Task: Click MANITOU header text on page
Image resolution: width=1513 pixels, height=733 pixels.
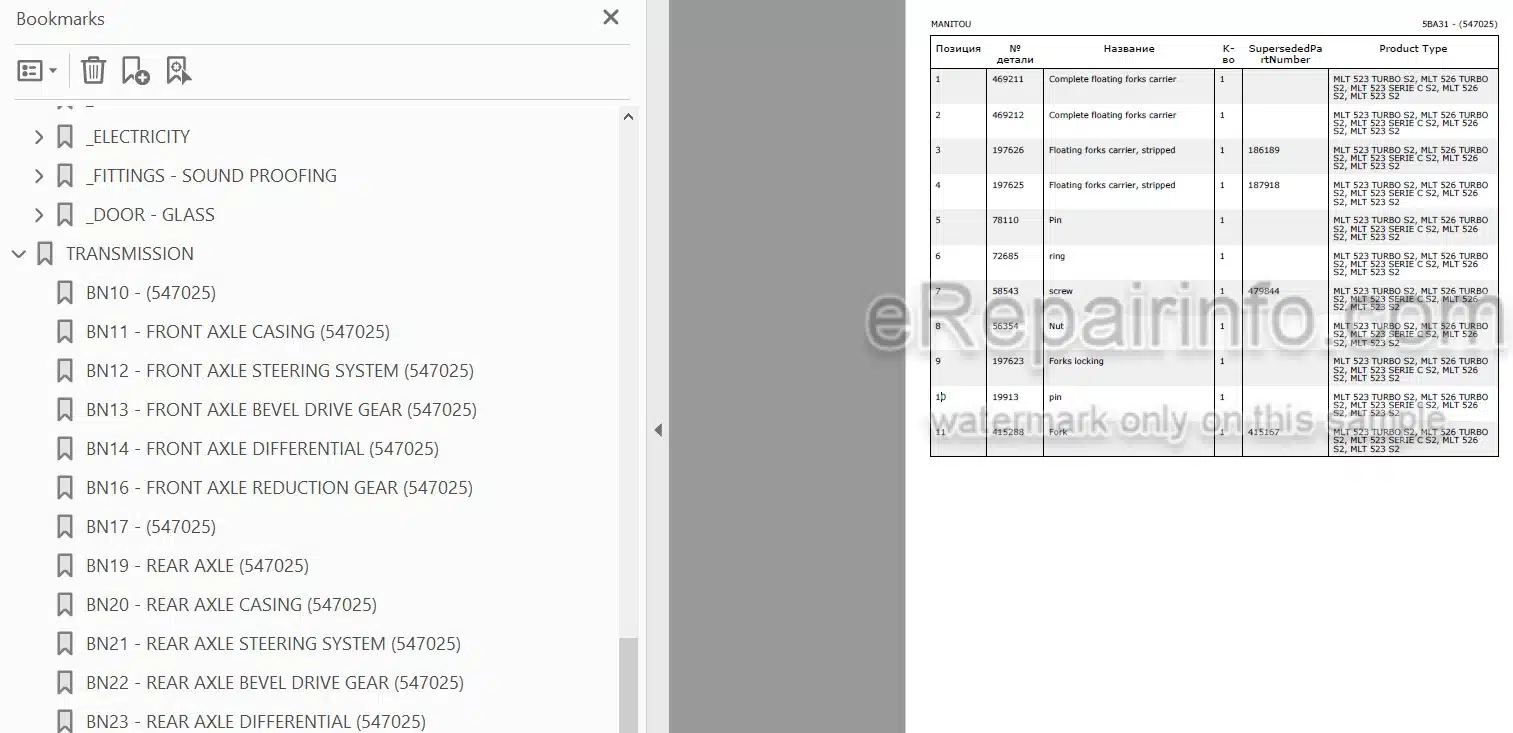Action: 950,24
